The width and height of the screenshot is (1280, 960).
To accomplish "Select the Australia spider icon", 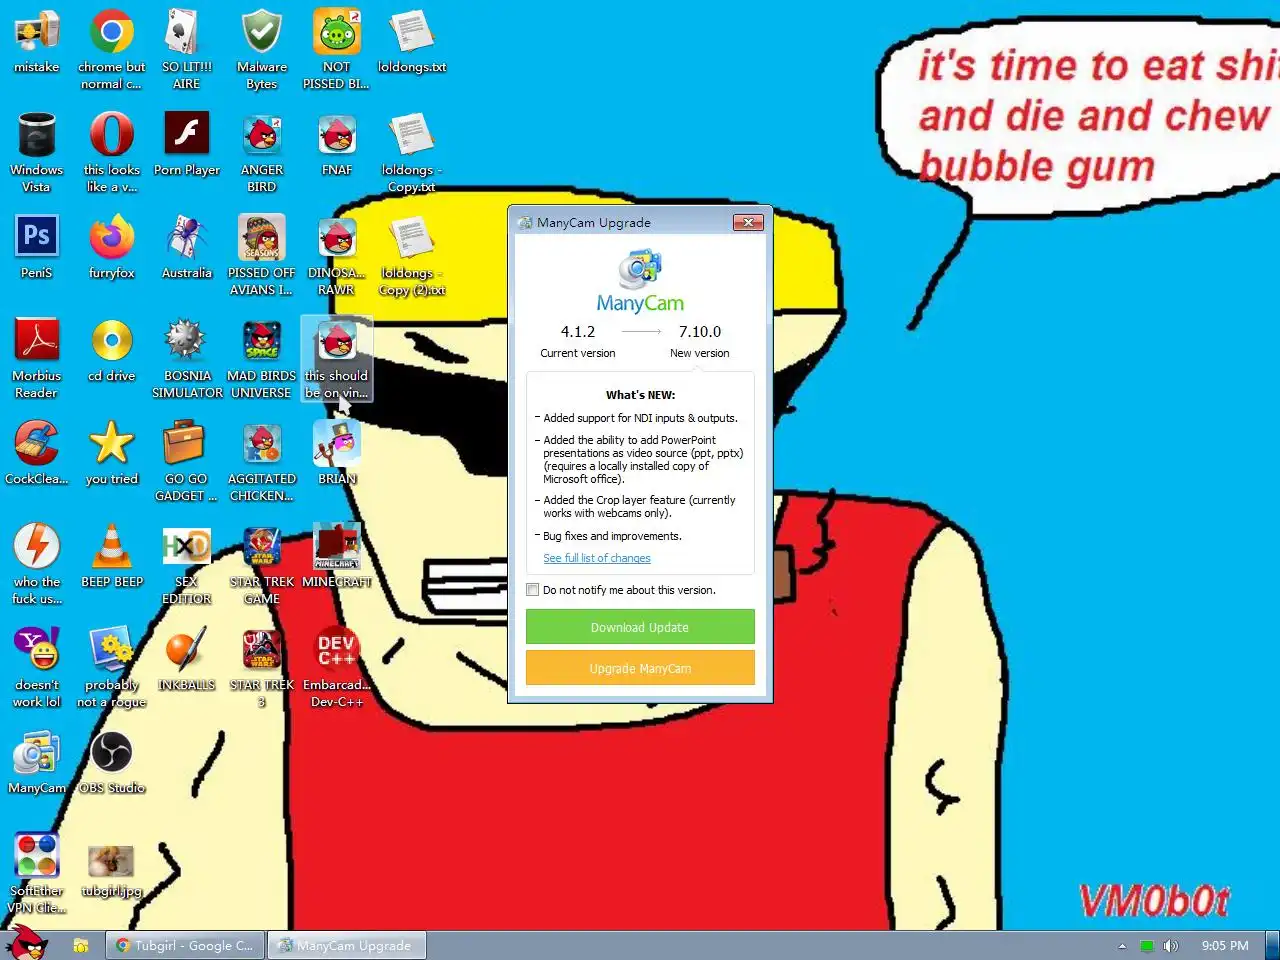I will [x=187, y=239].
